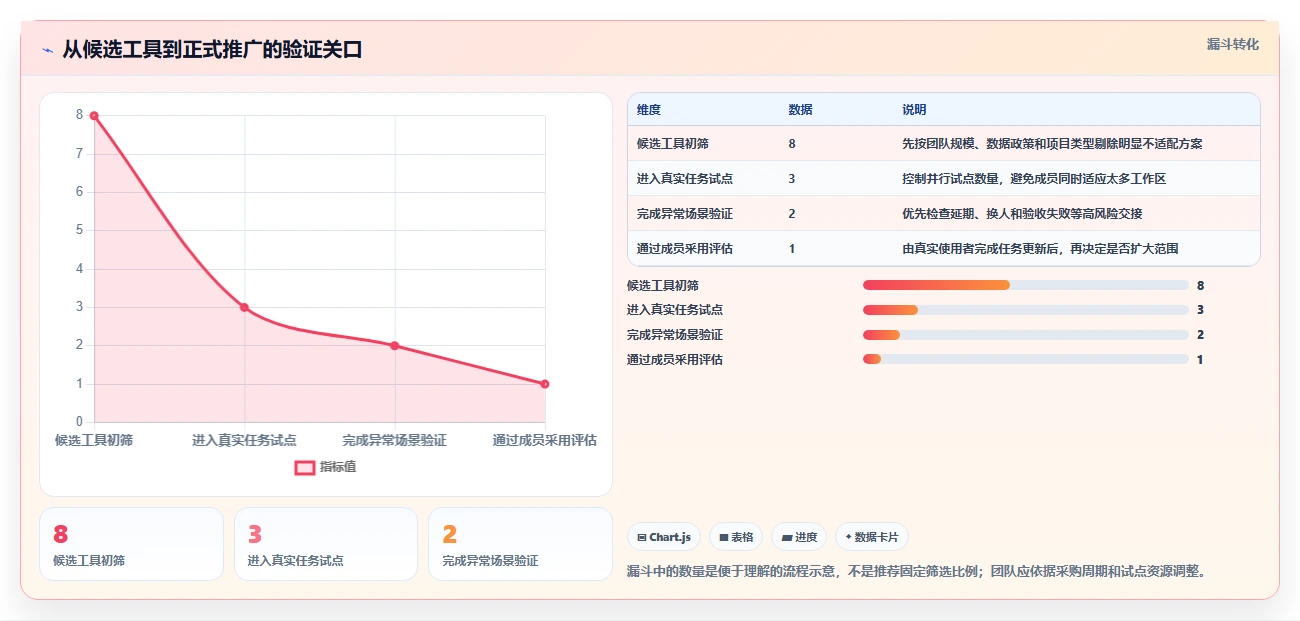Click the panel title 从候选工具到正式推广的验证关口
This screenshot has height=621, width=1300.
point(212,49)
